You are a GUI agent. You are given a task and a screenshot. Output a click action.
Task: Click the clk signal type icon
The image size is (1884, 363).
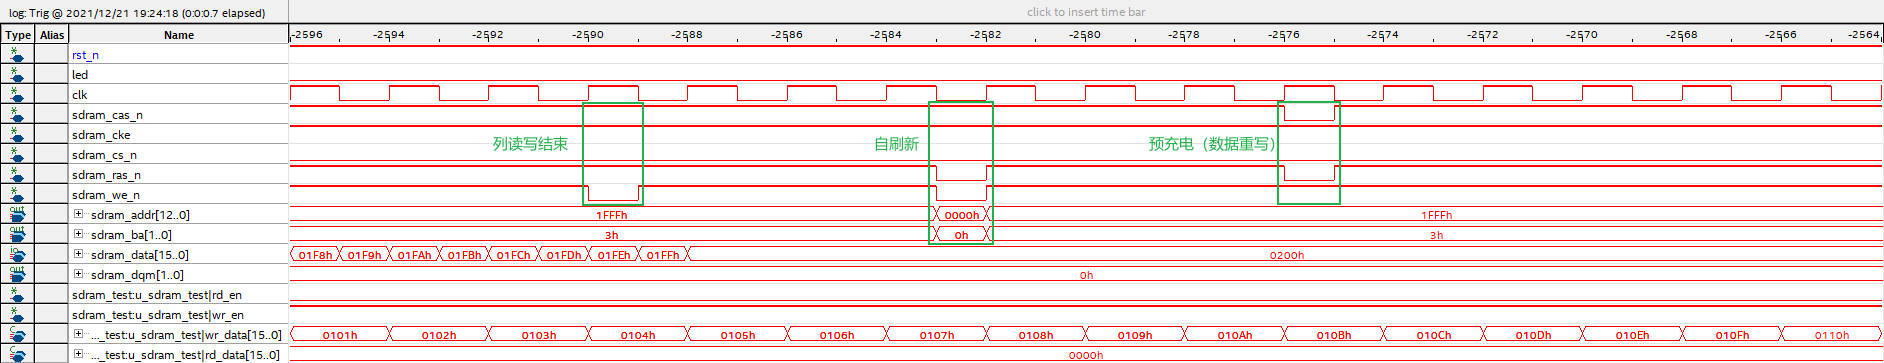point(17,95)
